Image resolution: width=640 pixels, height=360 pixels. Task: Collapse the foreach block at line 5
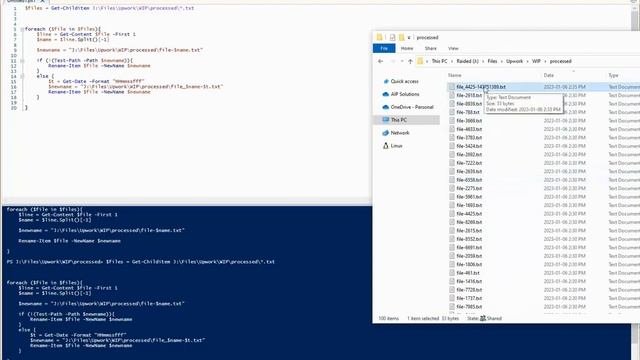22,29
